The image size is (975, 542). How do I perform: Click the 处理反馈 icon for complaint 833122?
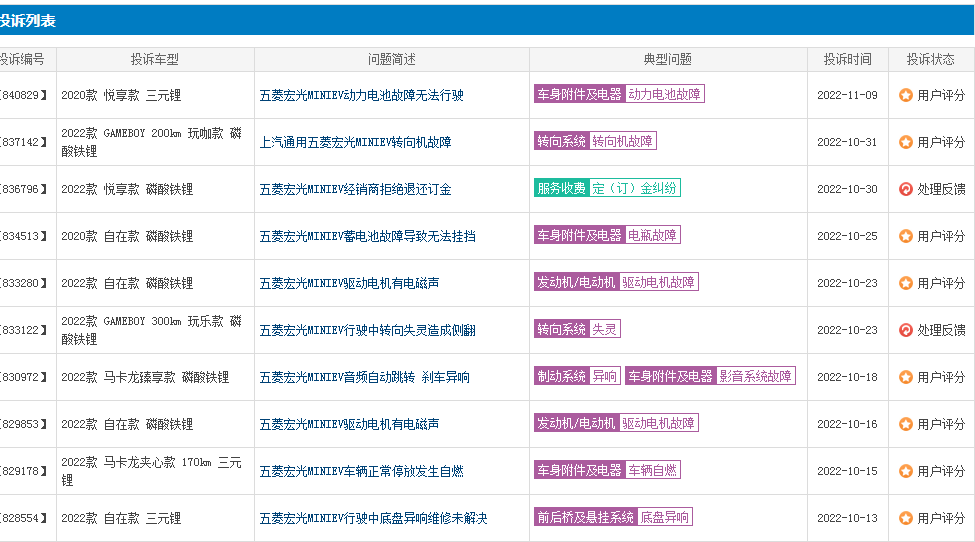[905, 330]
